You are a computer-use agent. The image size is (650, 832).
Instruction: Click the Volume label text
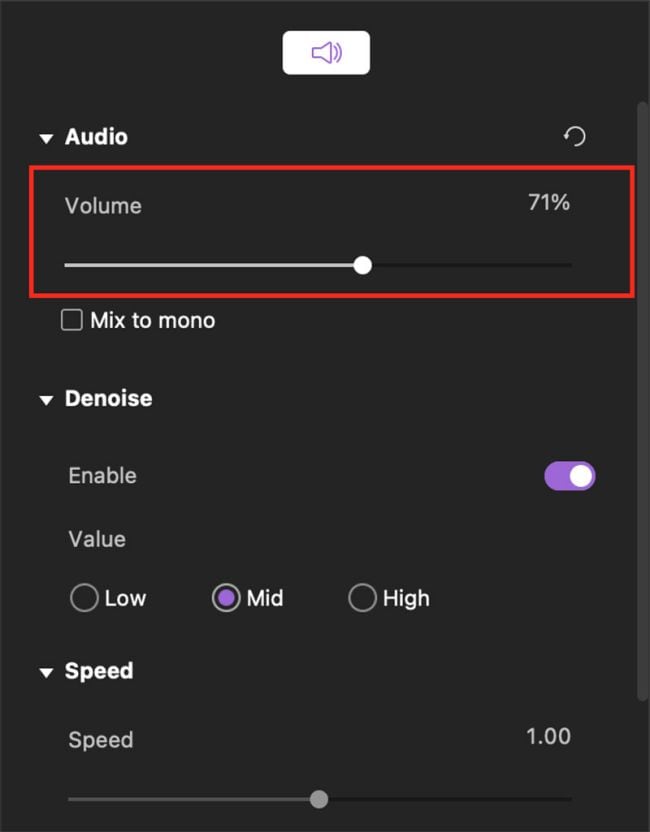click(103, 206)
